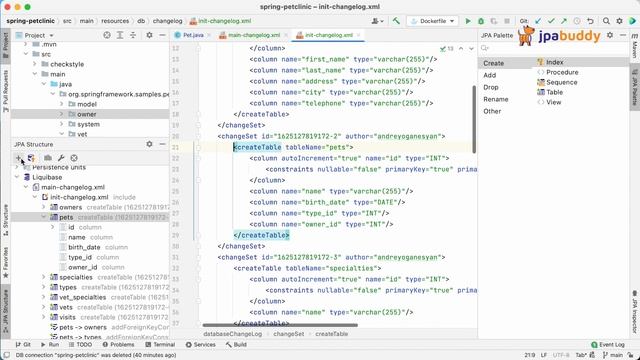Open the Services tool window
This screenshot has height=360, width=640.
(200, 344)
